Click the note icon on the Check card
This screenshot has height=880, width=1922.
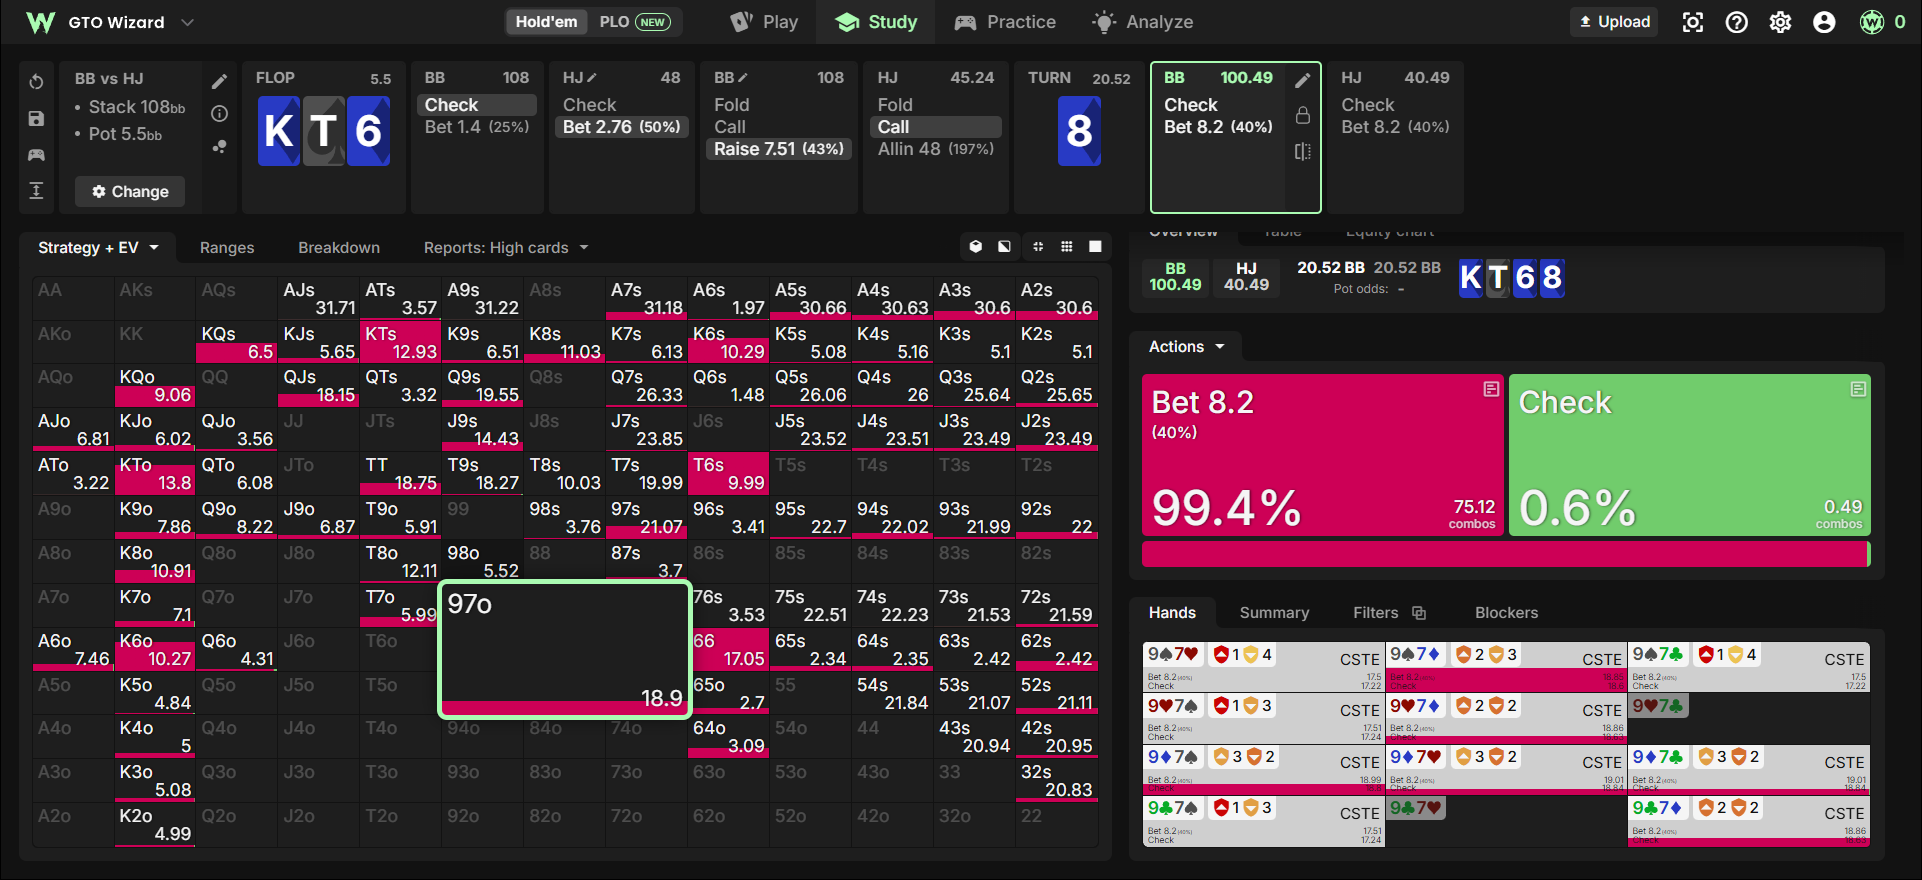(1858, 389)
